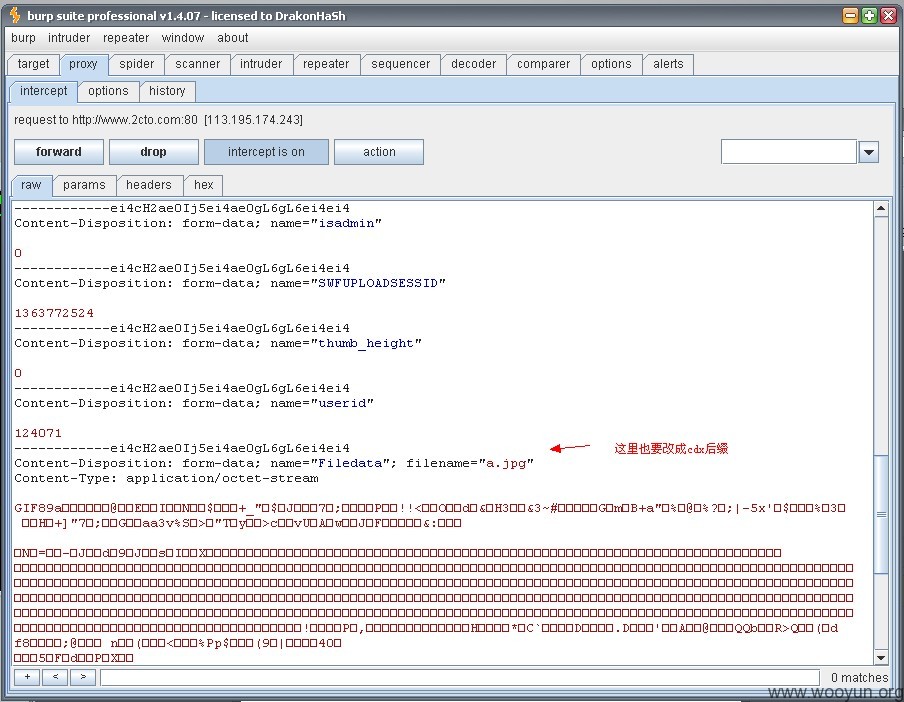Switch to the params view tab
This screenshot has width=904, height=702.
click(x=84, y=185)
